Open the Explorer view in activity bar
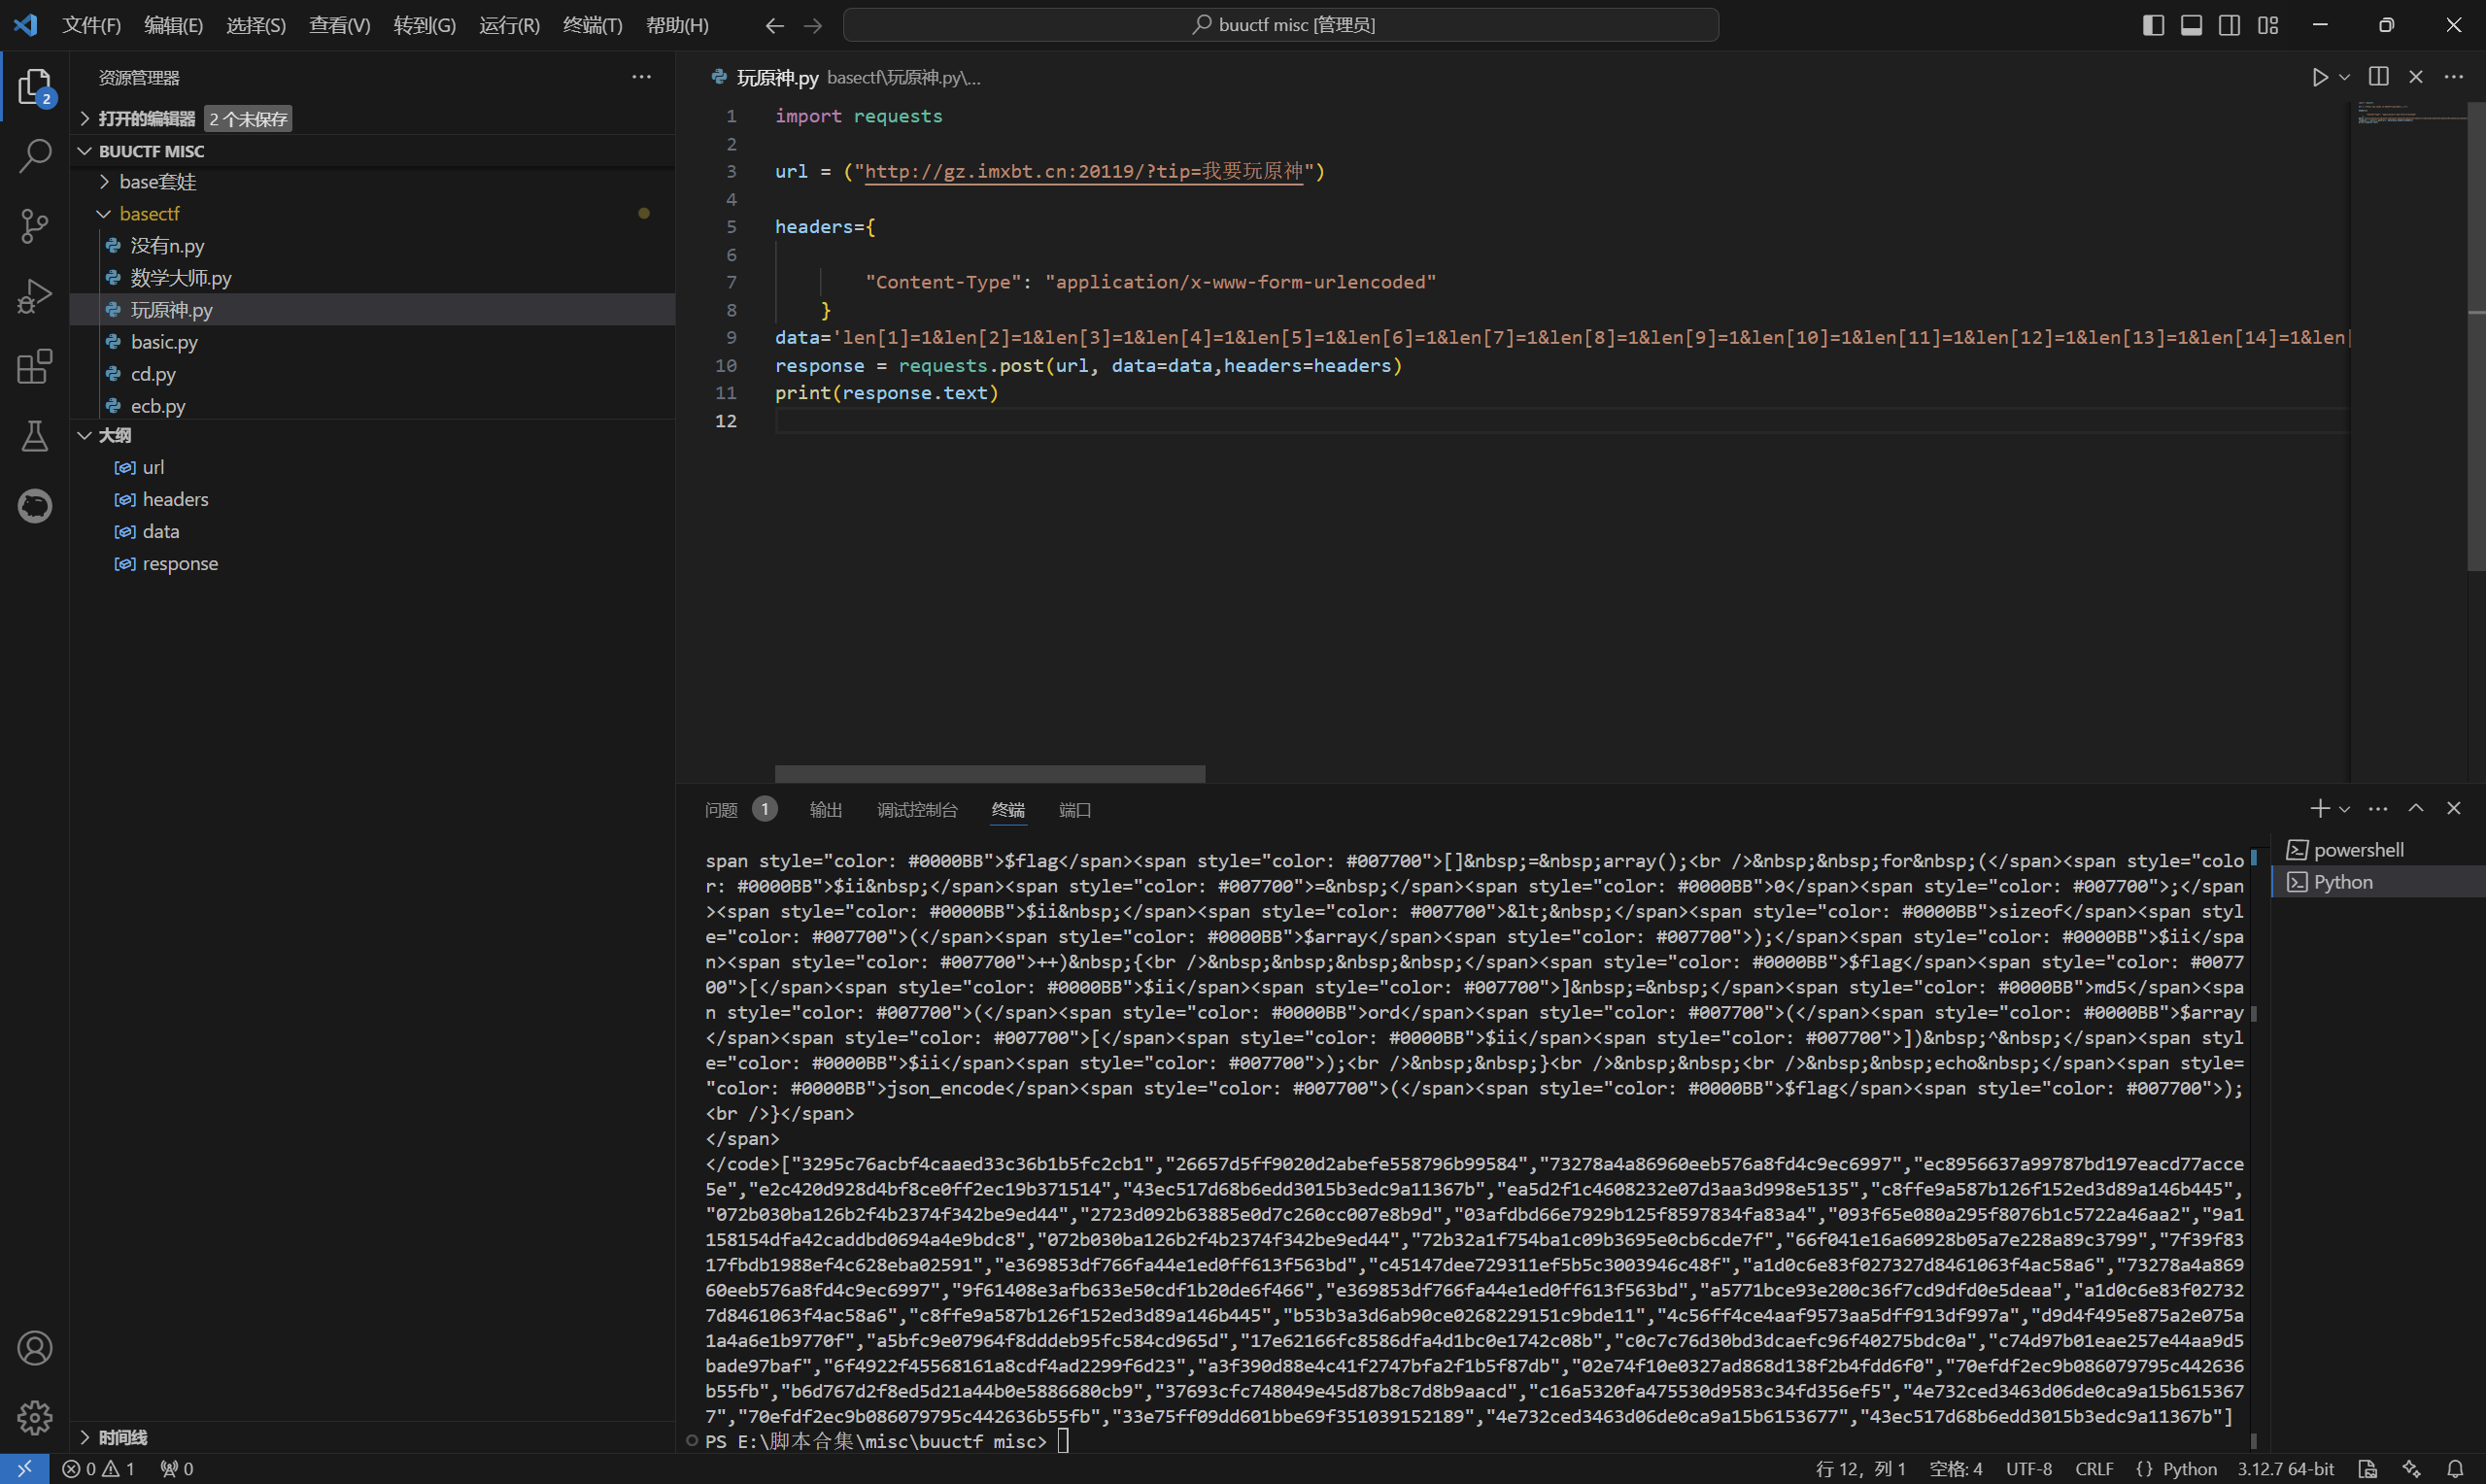The image size is (2486, 1484). tap(35, 87)
